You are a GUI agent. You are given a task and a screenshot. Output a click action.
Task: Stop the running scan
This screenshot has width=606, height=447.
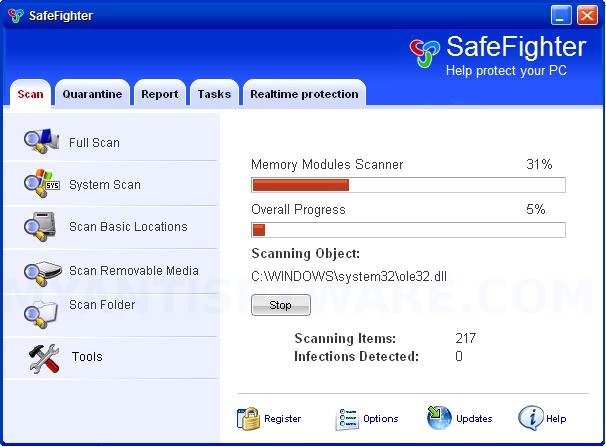pos(281,305)
